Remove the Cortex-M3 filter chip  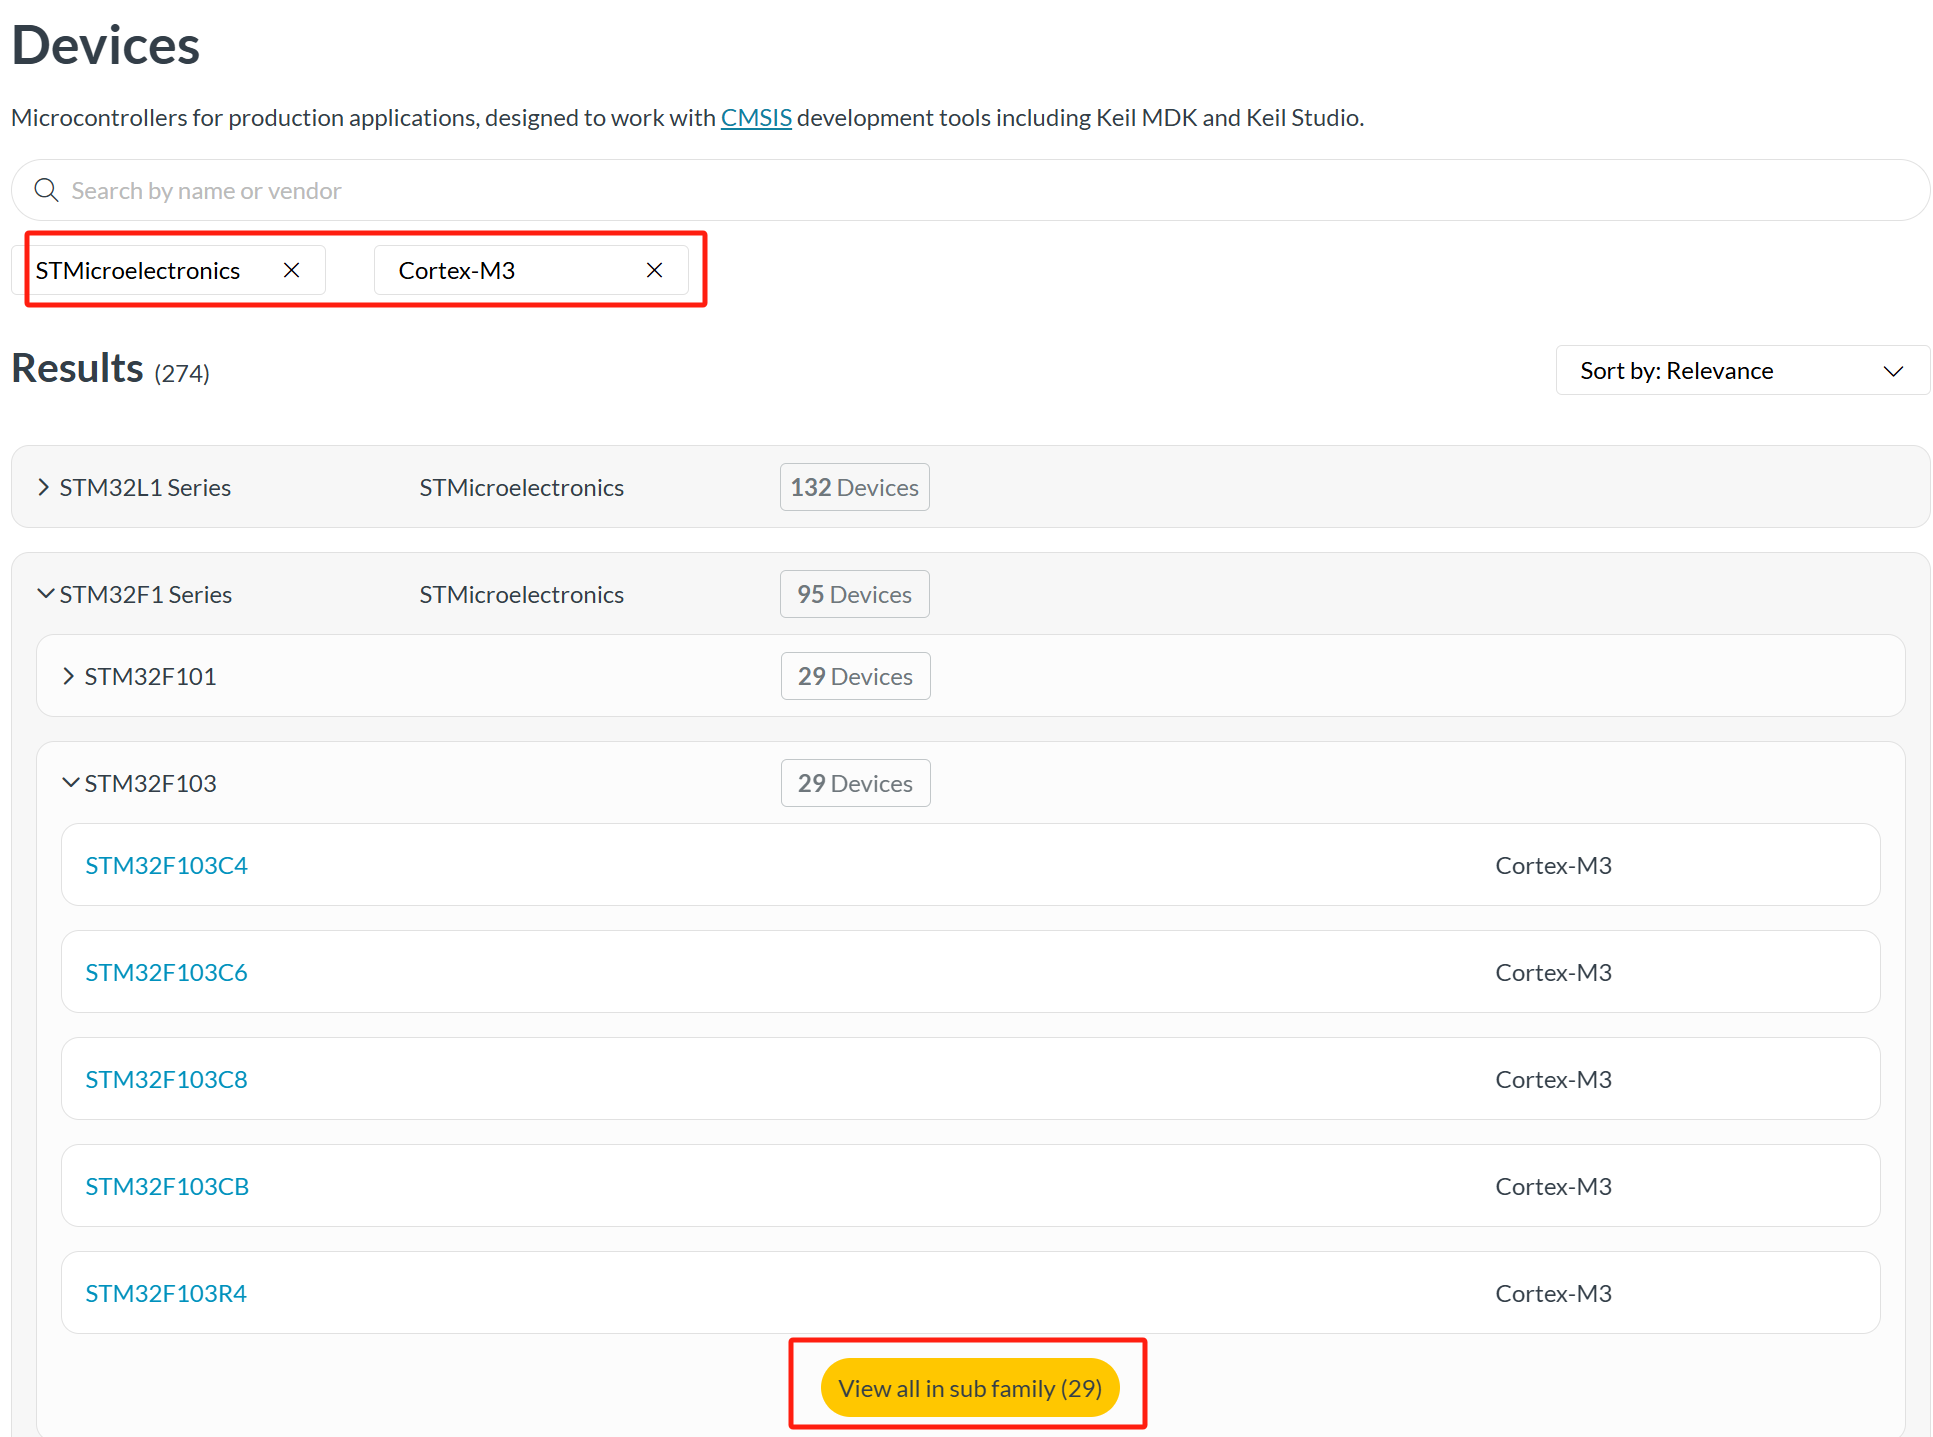654,270
